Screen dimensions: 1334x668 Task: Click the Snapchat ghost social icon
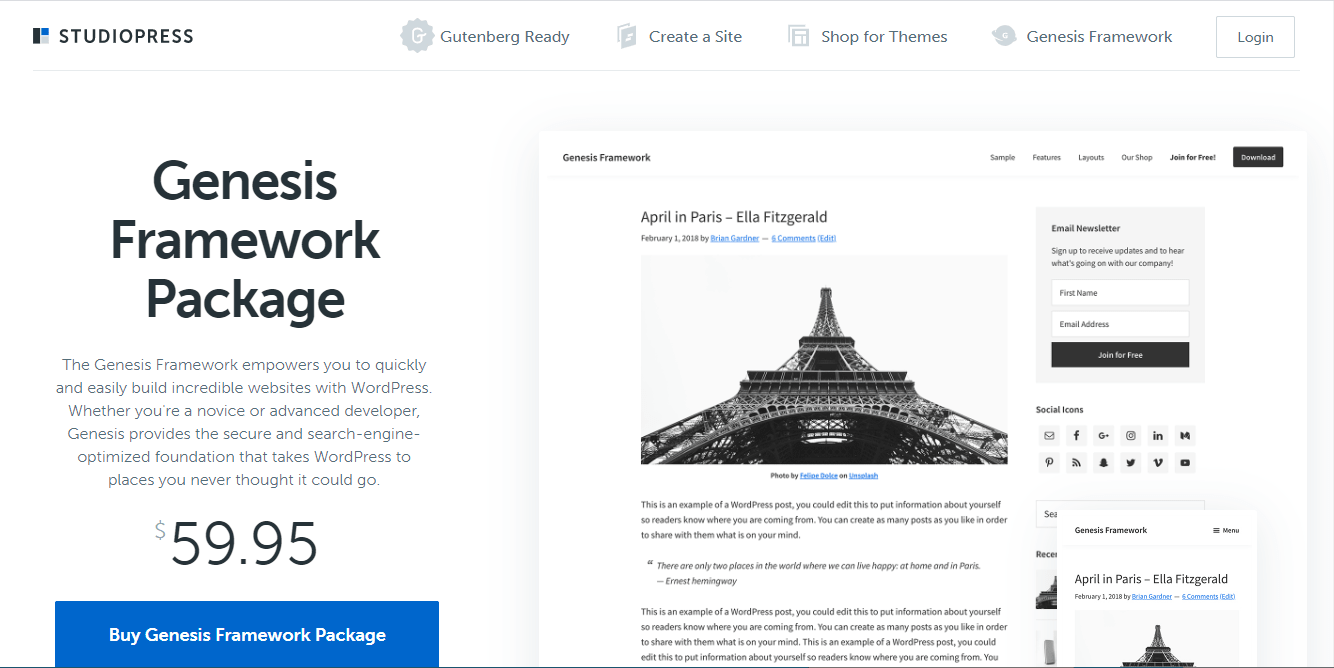1103,462
